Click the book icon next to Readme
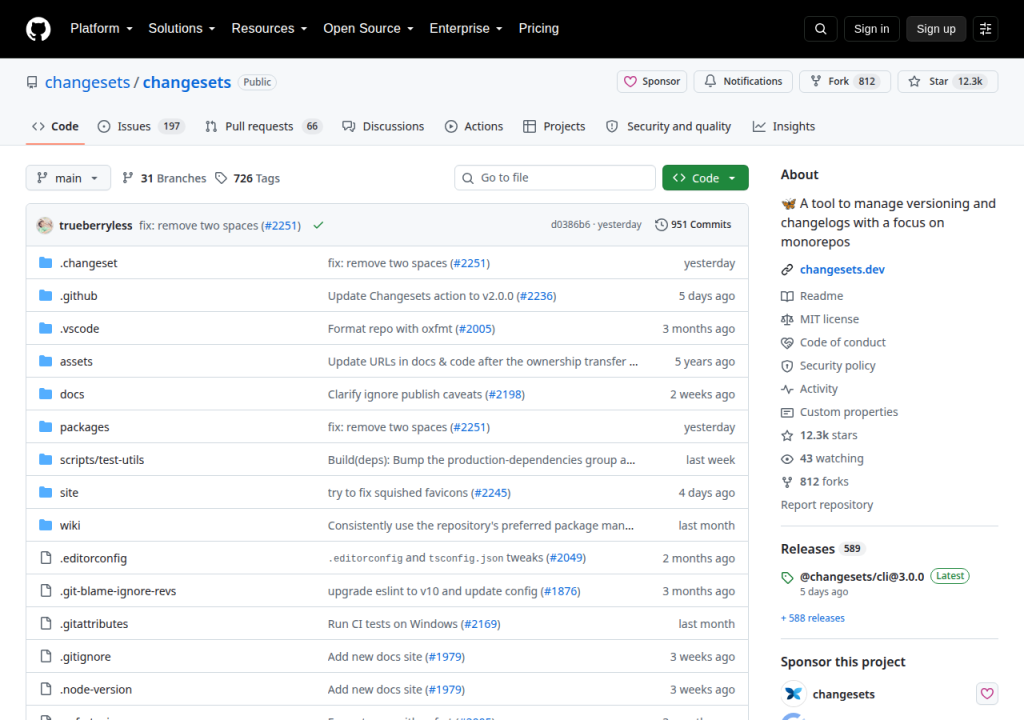The height and width of the screenshot is (720, 1024). pos(787,296)
